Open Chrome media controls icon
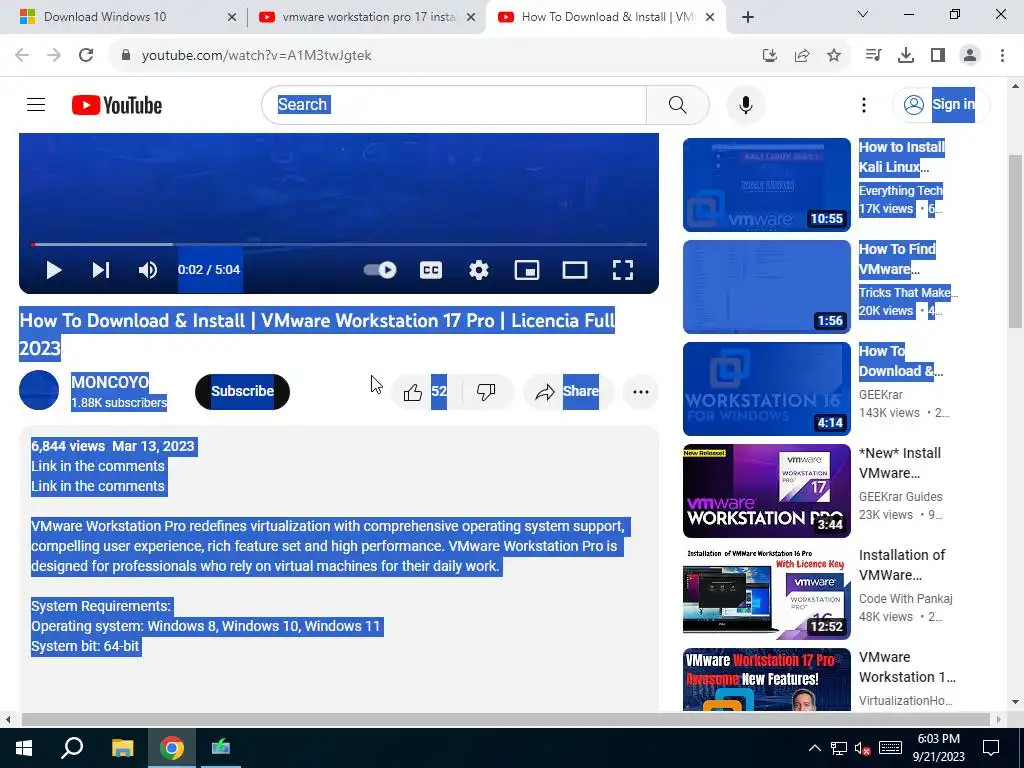The width and height of the screenshot is (1024, 768). [873, 56]
